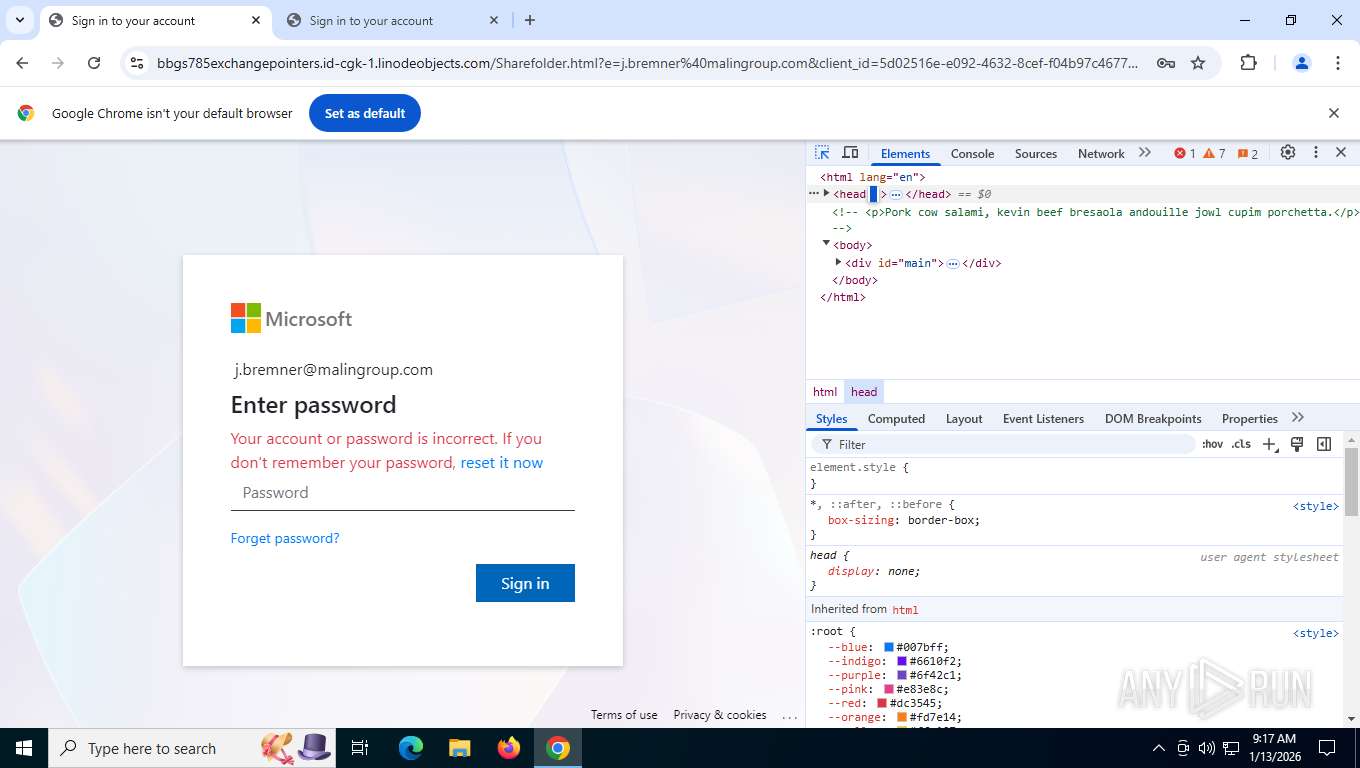1360x768 pixels.
Task: Follow the reset it now link
Action: [x=502, y=462]
